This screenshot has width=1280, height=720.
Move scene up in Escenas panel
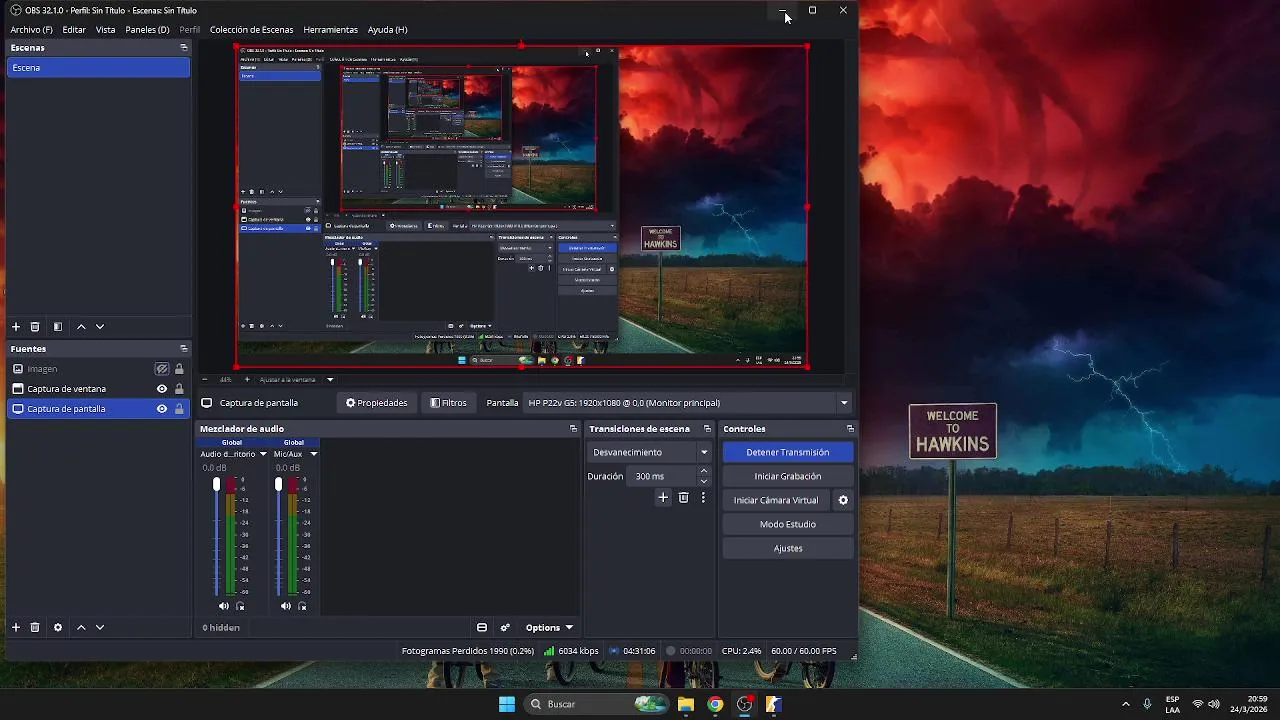(82, 327)
